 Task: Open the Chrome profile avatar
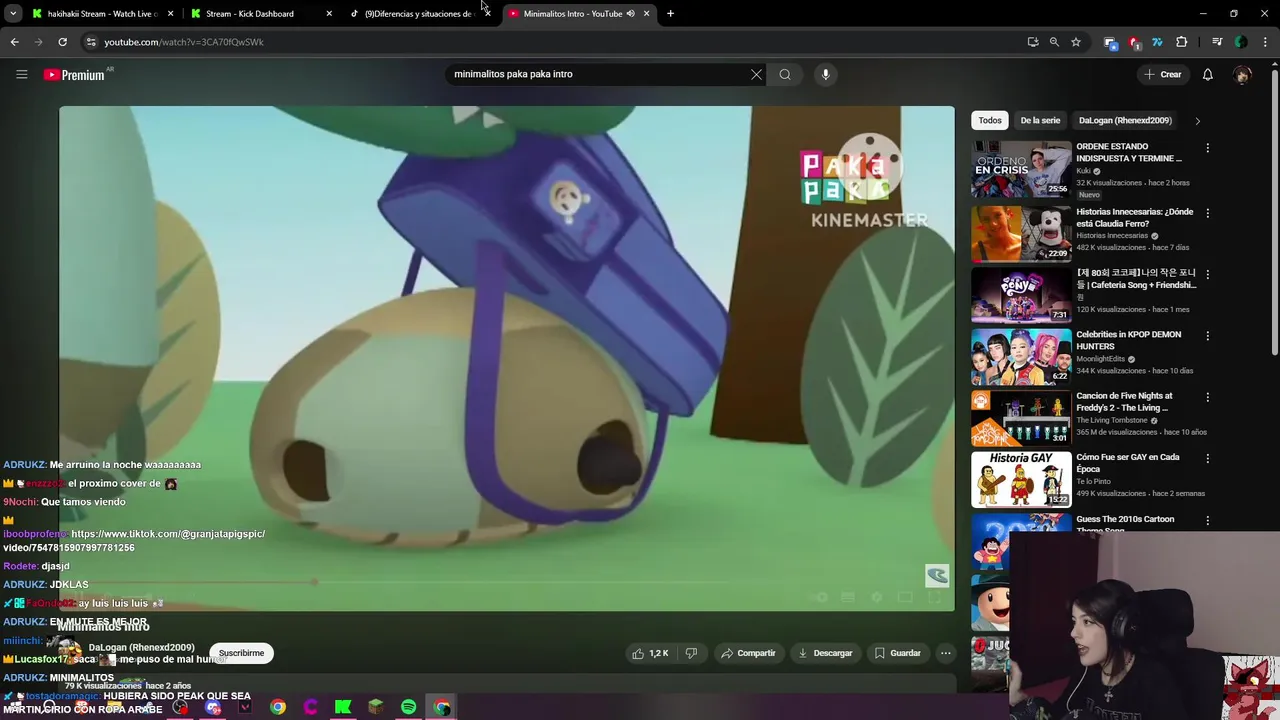click(x=1241, y=42)
